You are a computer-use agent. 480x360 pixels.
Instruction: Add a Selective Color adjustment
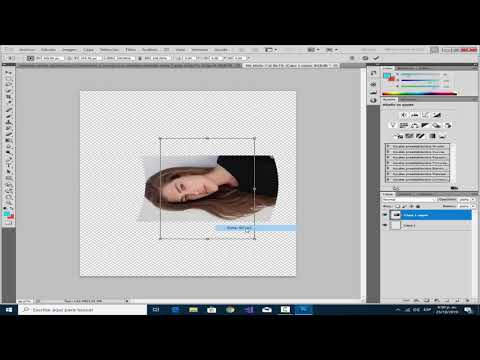pyautogui.click(x=443, y=136)
